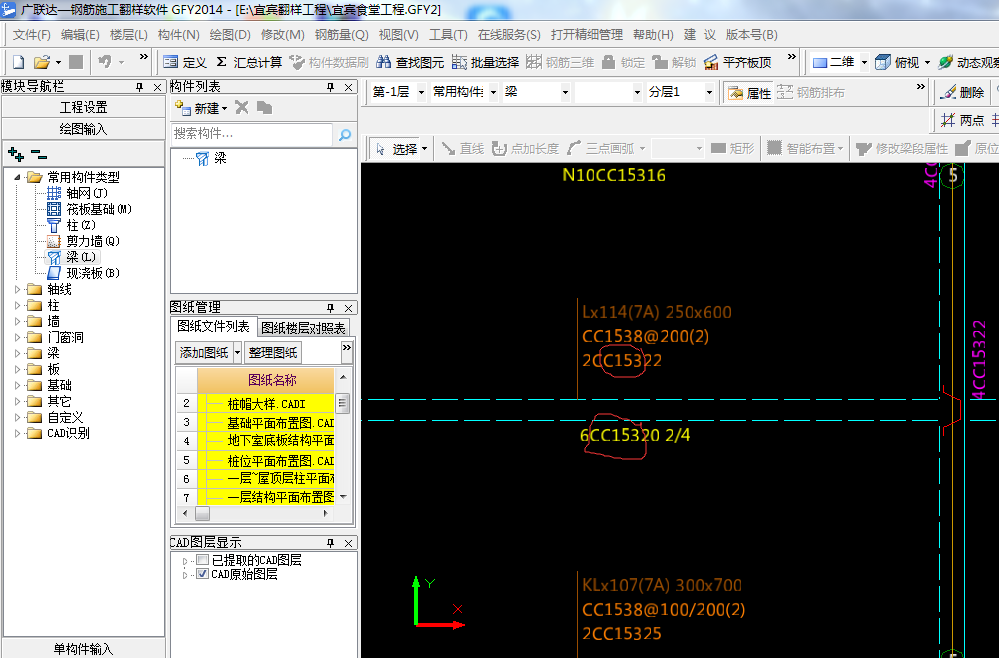Open the 工具(T) menu
Viewport: 999px width, 658px height.
[x=448, y=34]
